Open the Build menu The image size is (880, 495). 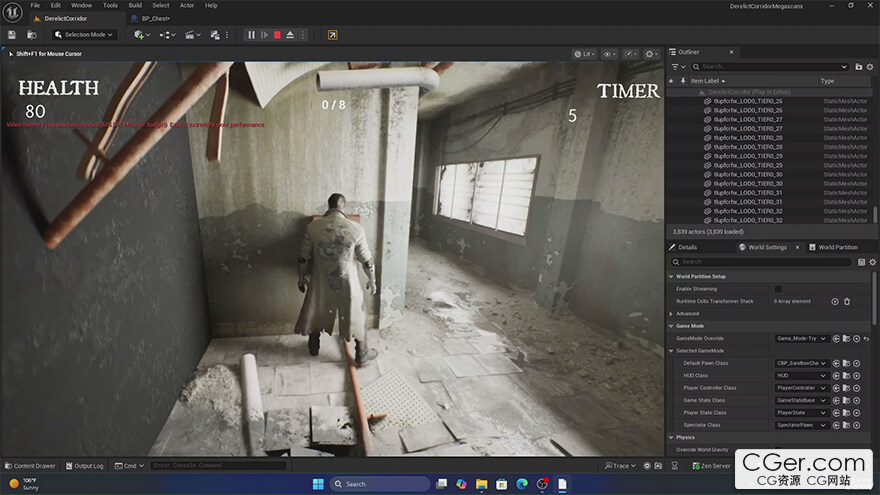[135, 5]
